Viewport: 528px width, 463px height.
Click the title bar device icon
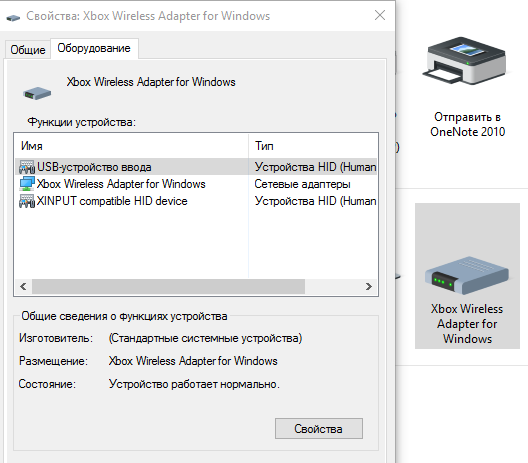tap(13, 17)
